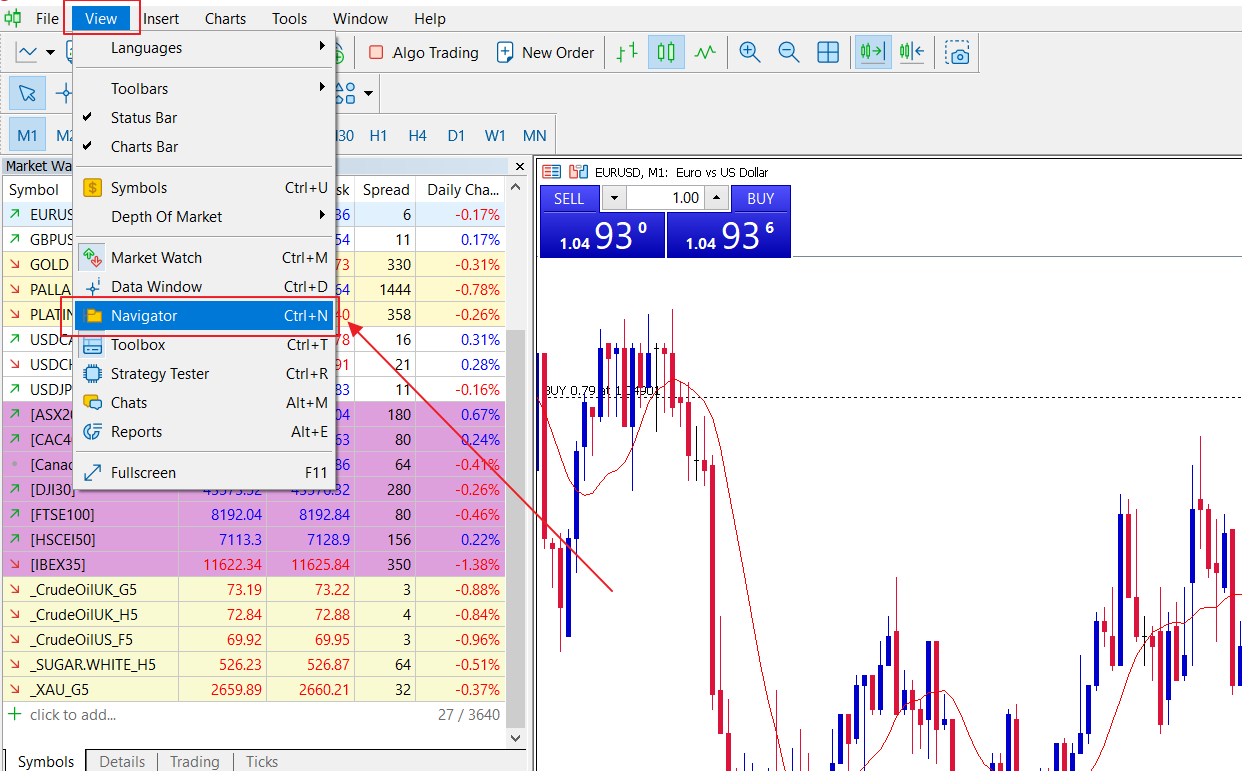Click the New Order button
Image resolution: width=1242 pixels, height=771 pixels.
coord(546,53)
